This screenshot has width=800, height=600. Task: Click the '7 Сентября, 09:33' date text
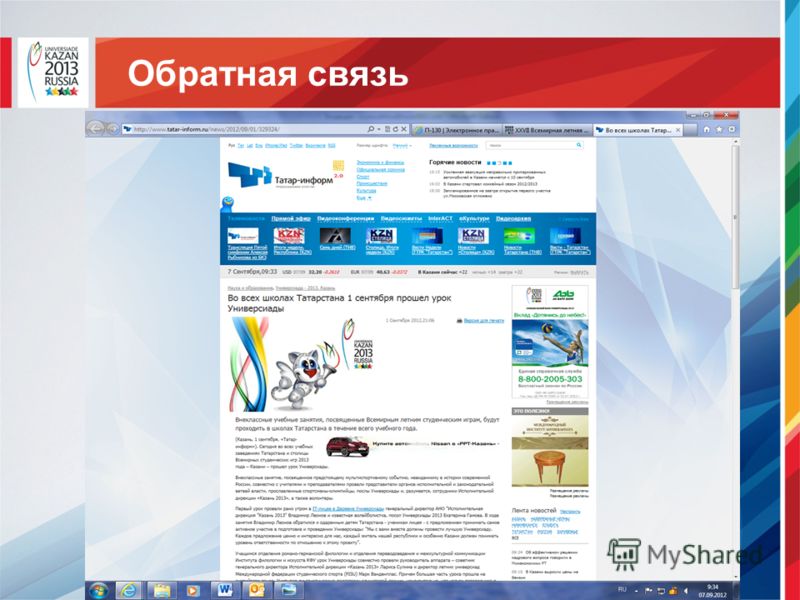(x=252, y=271)
